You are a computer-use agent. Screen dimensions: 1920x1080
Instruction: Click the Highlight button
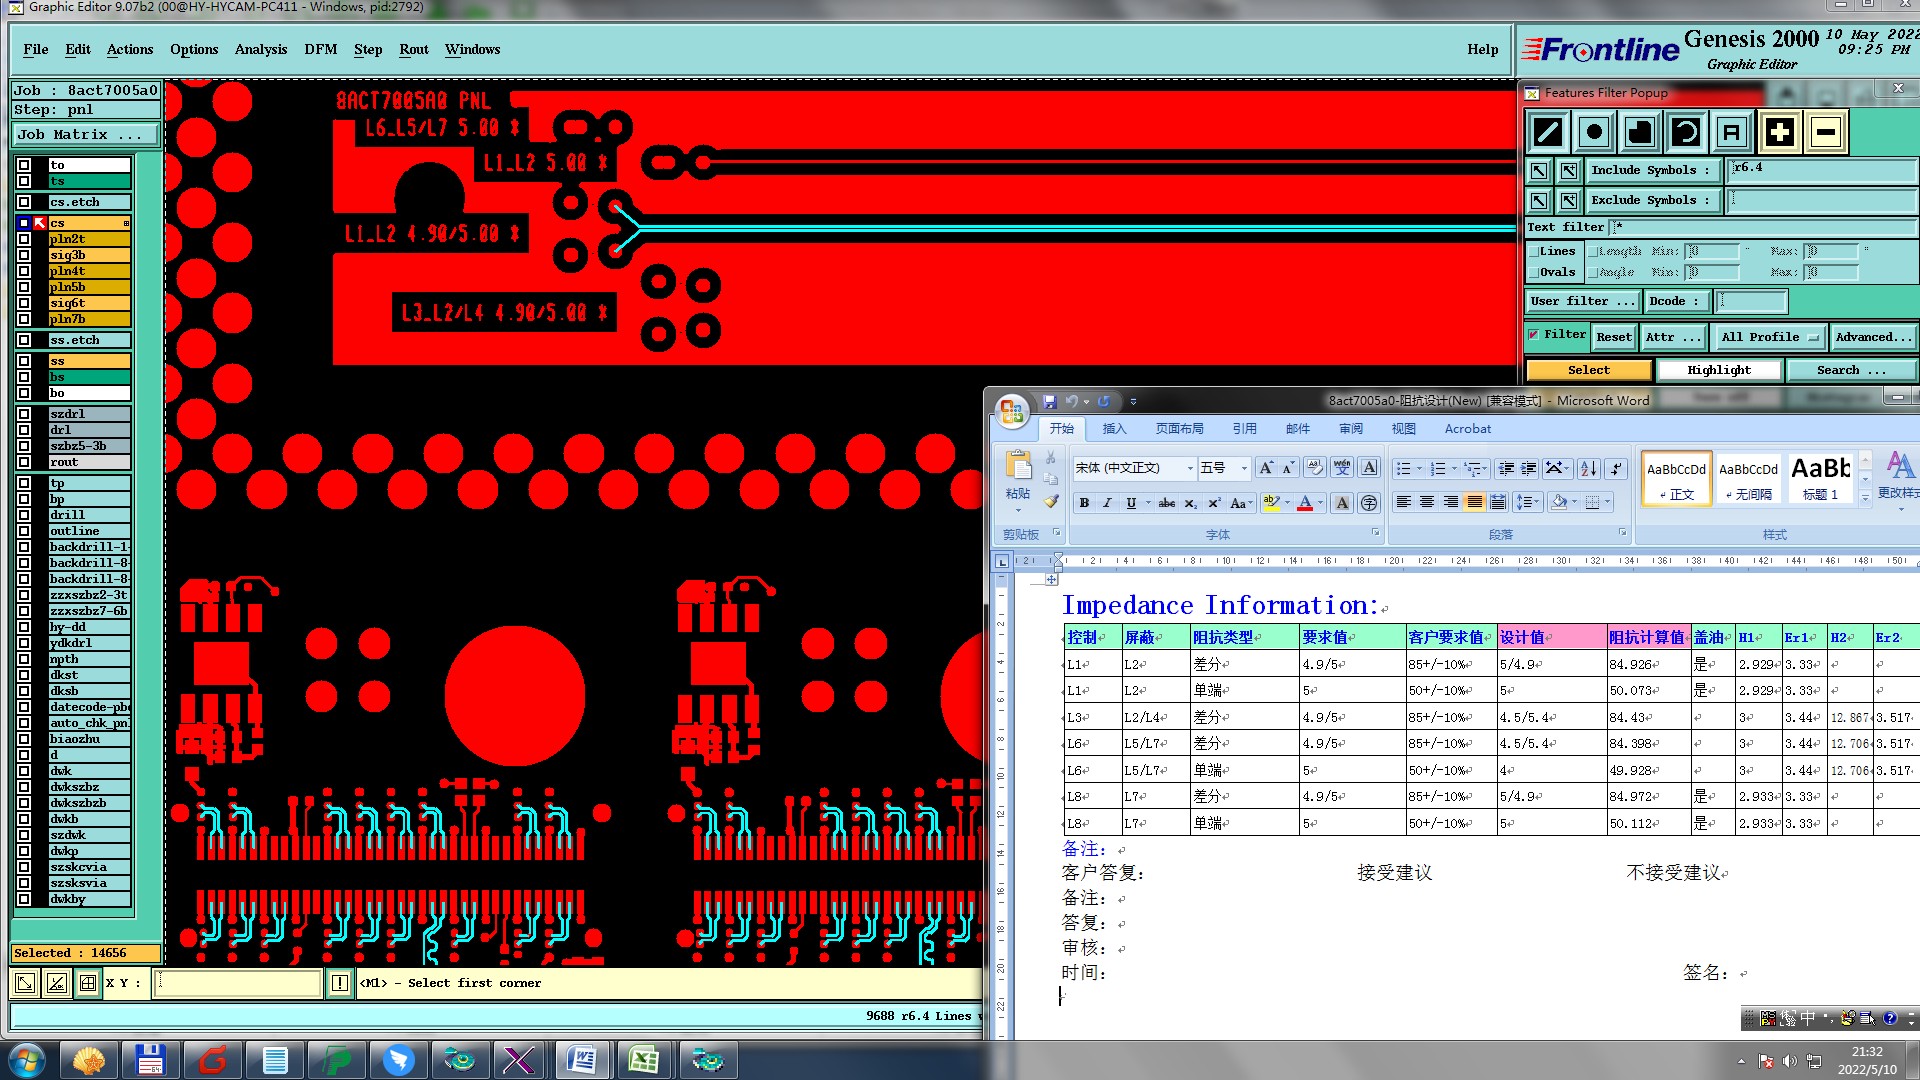(x=1718, y=370)
